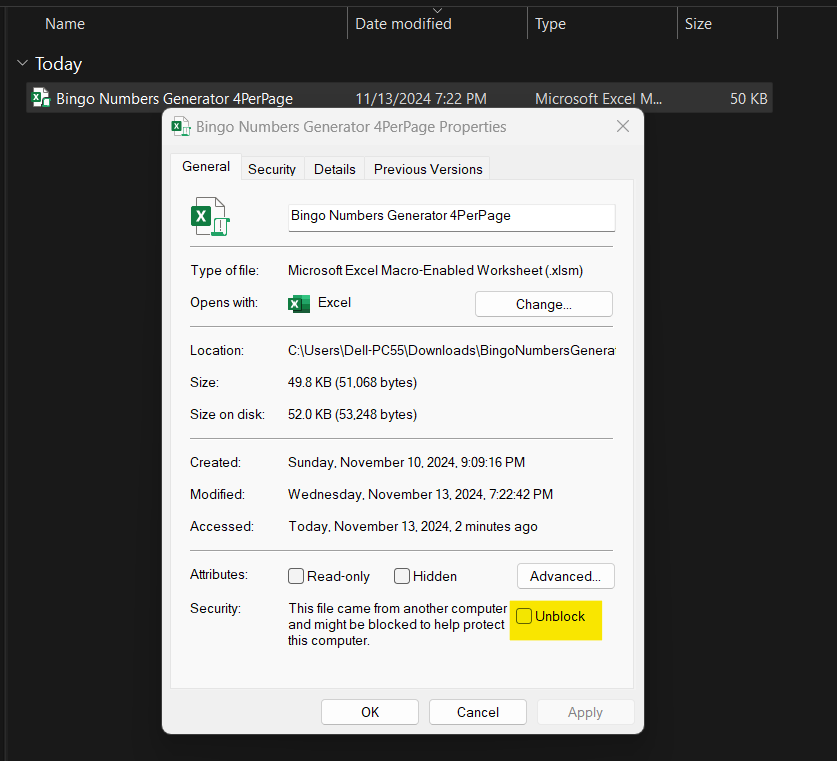Image resolution: width=837 pixels, height=761 pixels.
Task: Switch to the Security tab
Action: [x=272, y=169]
